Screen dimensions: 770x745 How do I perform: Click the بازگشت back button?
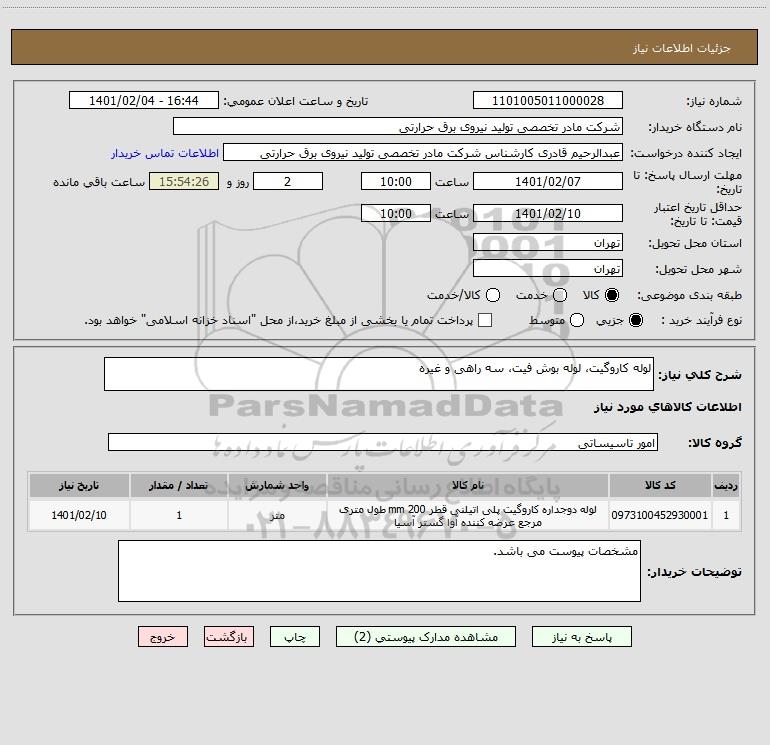[x=229, y=636]
